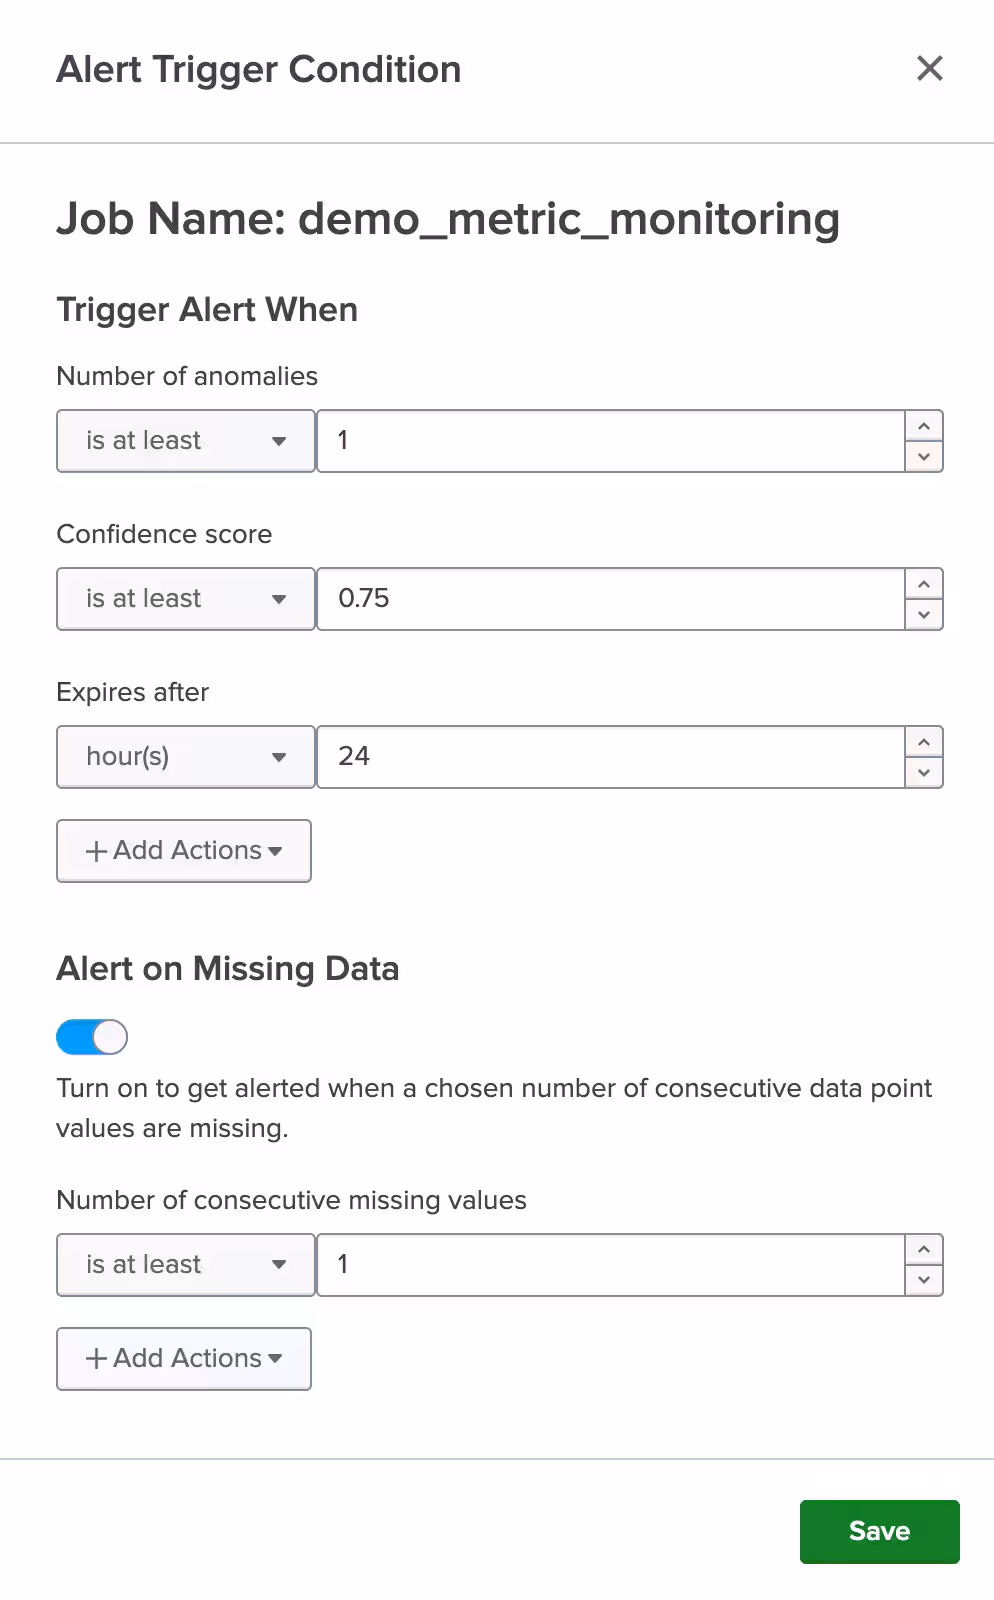Viewport: 994px width, 1600px height.
Task: Focus the Expires after number field
Action: (610, 757)
